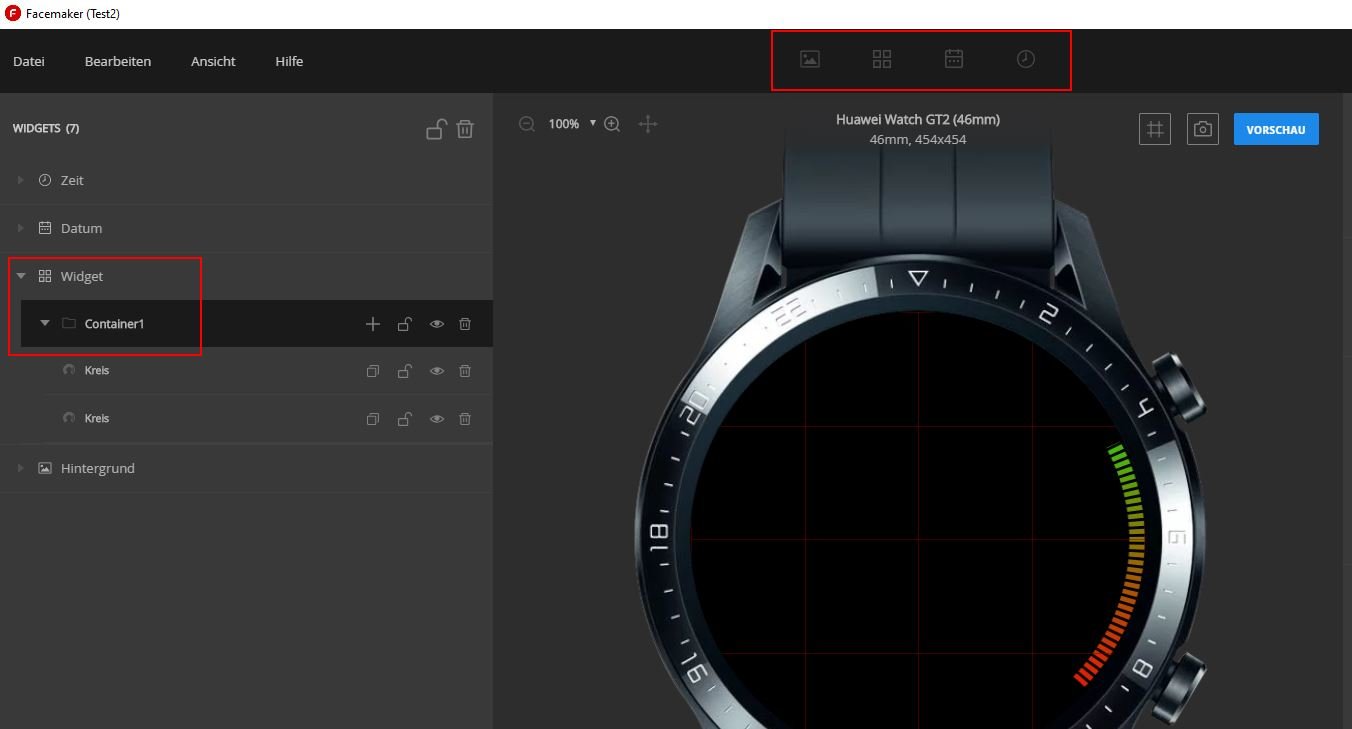Toggle the lock on Container1
The height and width of the screenshot is (729, 1352).
tap(404, 324)
